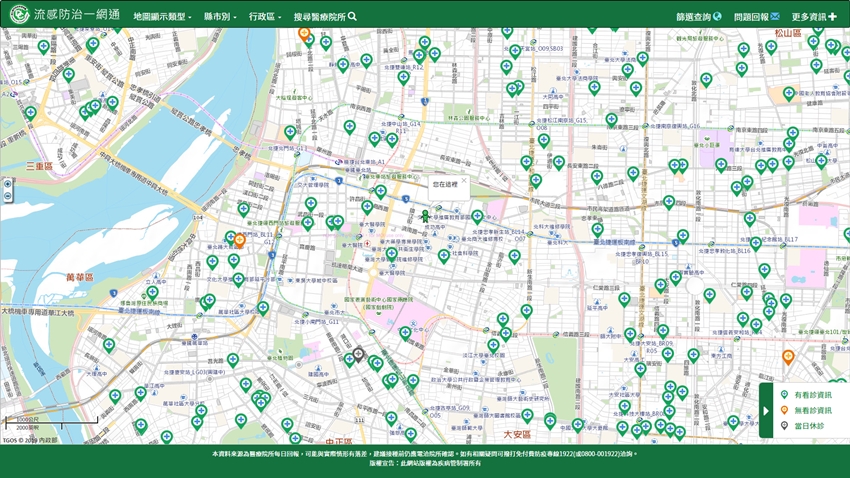The image size is (850, 478).
Task: Click the 您在這裡 map popup label
Action: pyautogui.click(x=445, y=184)
